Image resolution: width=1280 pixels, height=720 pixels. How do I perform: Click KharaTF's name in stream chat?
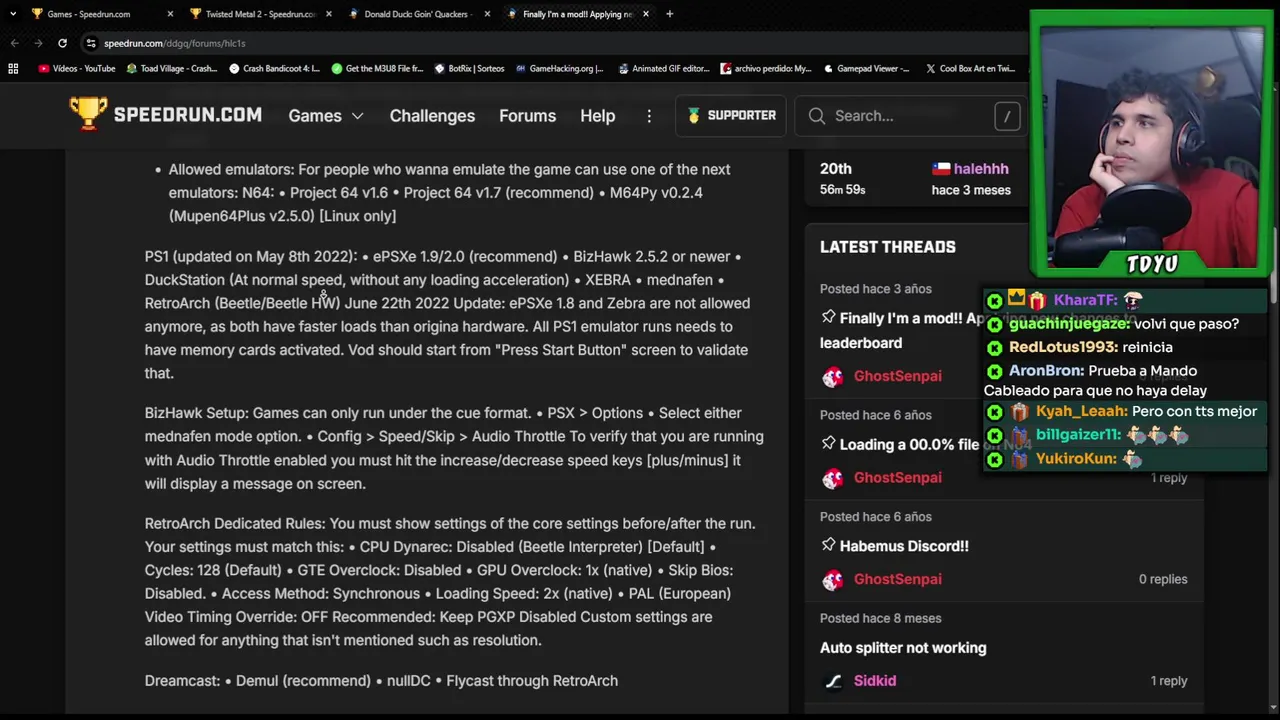click(1085, 300)
